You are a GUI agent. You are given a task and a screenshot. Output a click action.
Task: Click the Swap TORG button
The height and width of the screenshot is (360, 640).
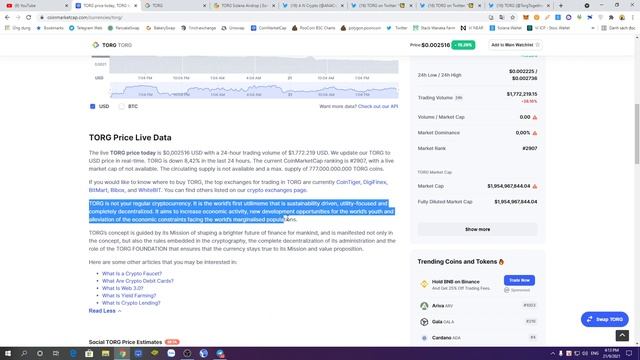click(x=604, y=320)
